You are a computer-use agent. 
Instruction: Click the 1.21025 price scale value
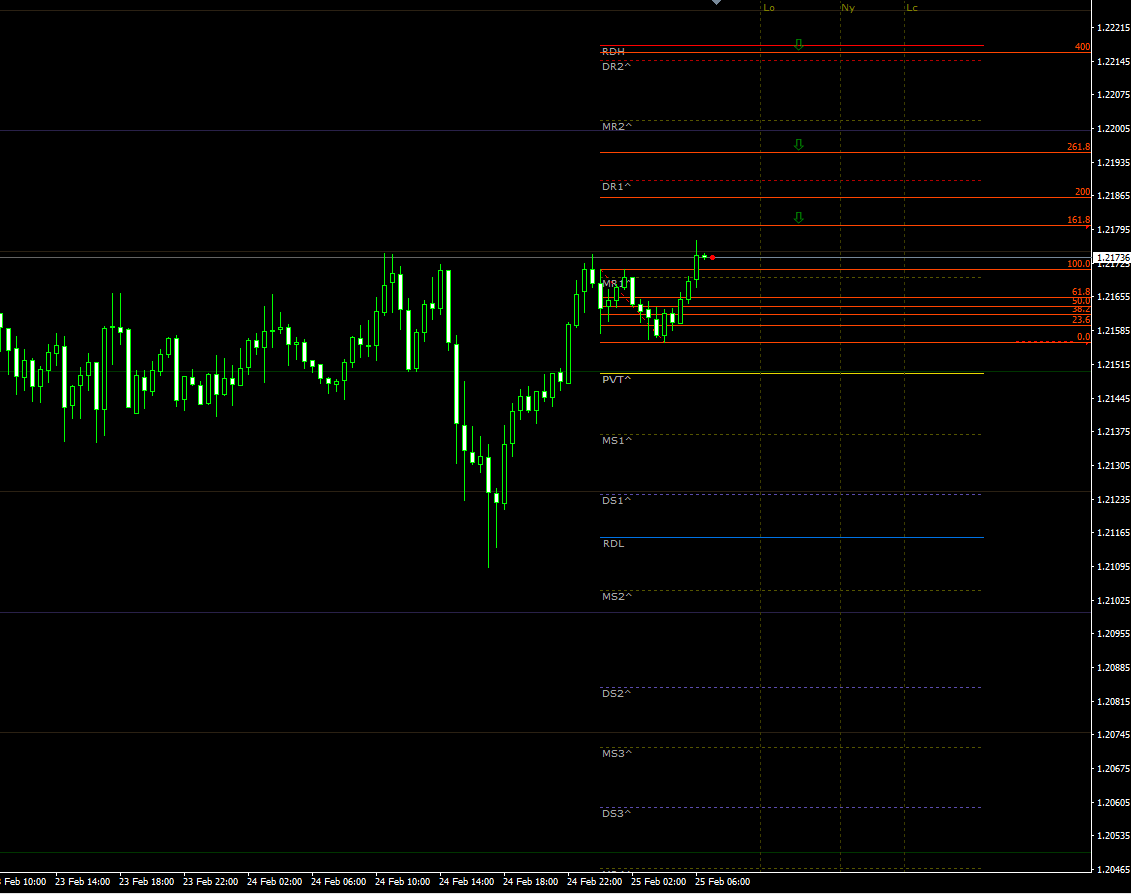pyautogui.click(x=1113, y=600)
